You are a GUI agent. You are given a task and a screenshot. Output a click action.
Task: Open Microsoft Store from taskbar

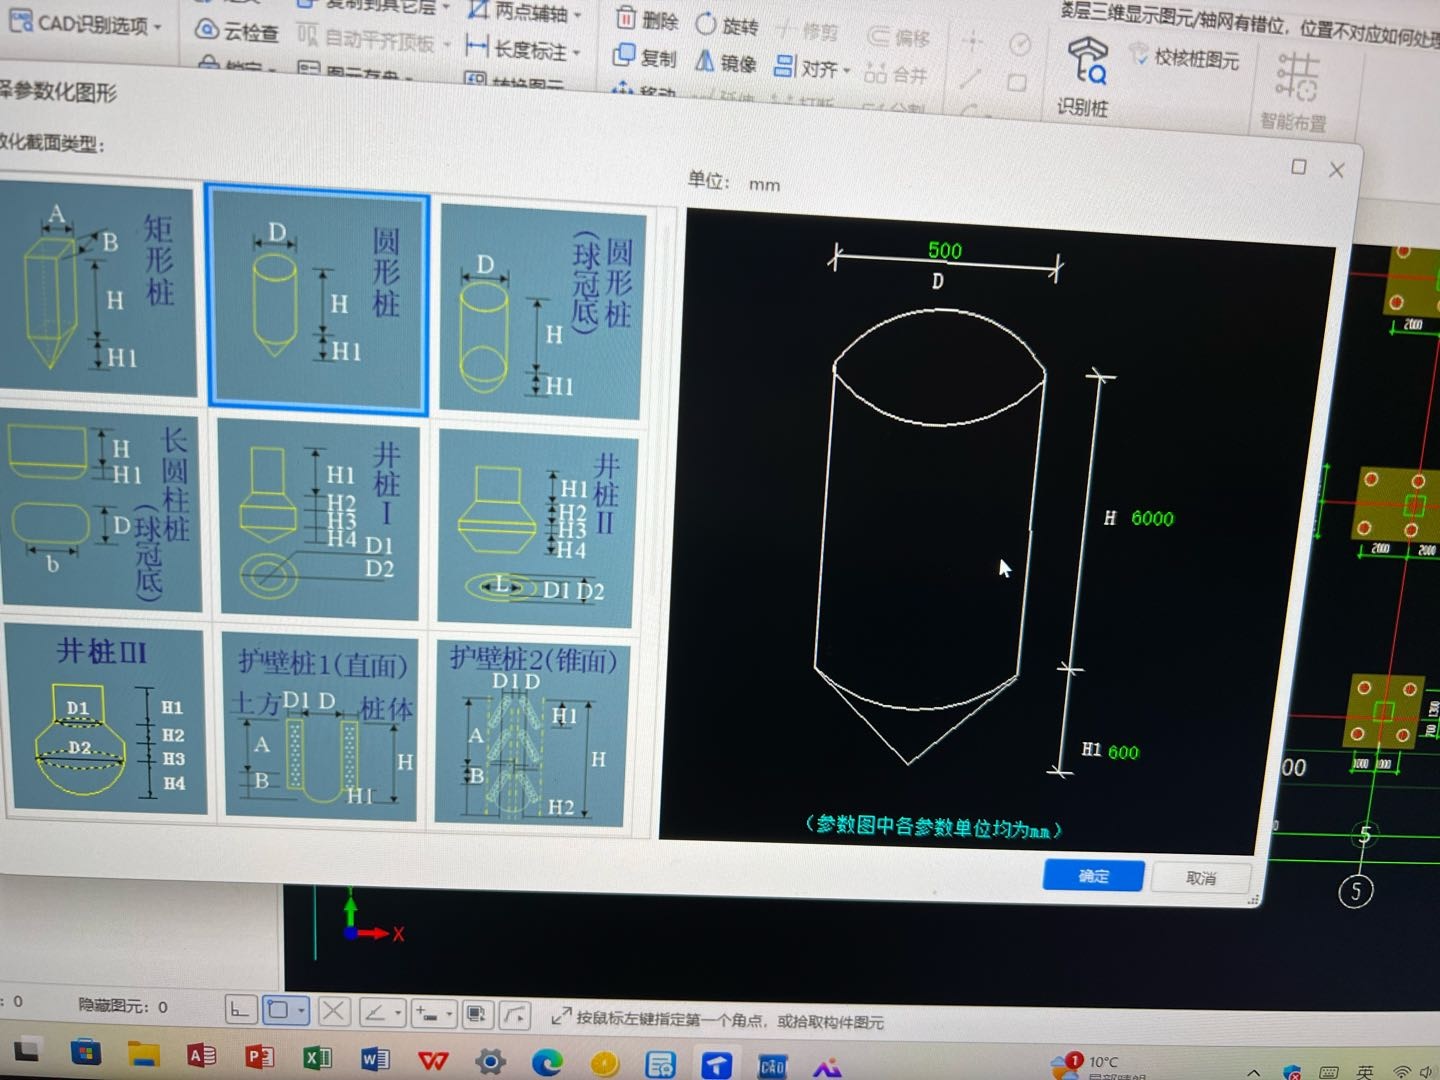point(86,1052)
